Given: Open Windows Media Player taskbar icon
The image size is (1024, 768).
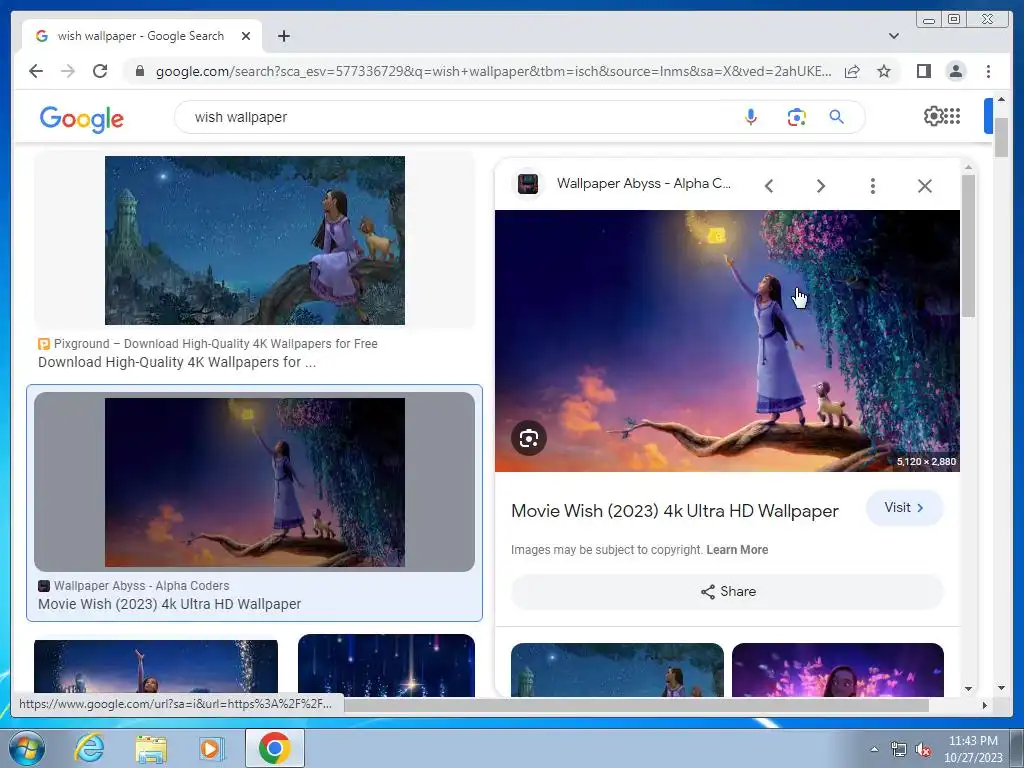Looking at the screenshot, I should 211,748.
